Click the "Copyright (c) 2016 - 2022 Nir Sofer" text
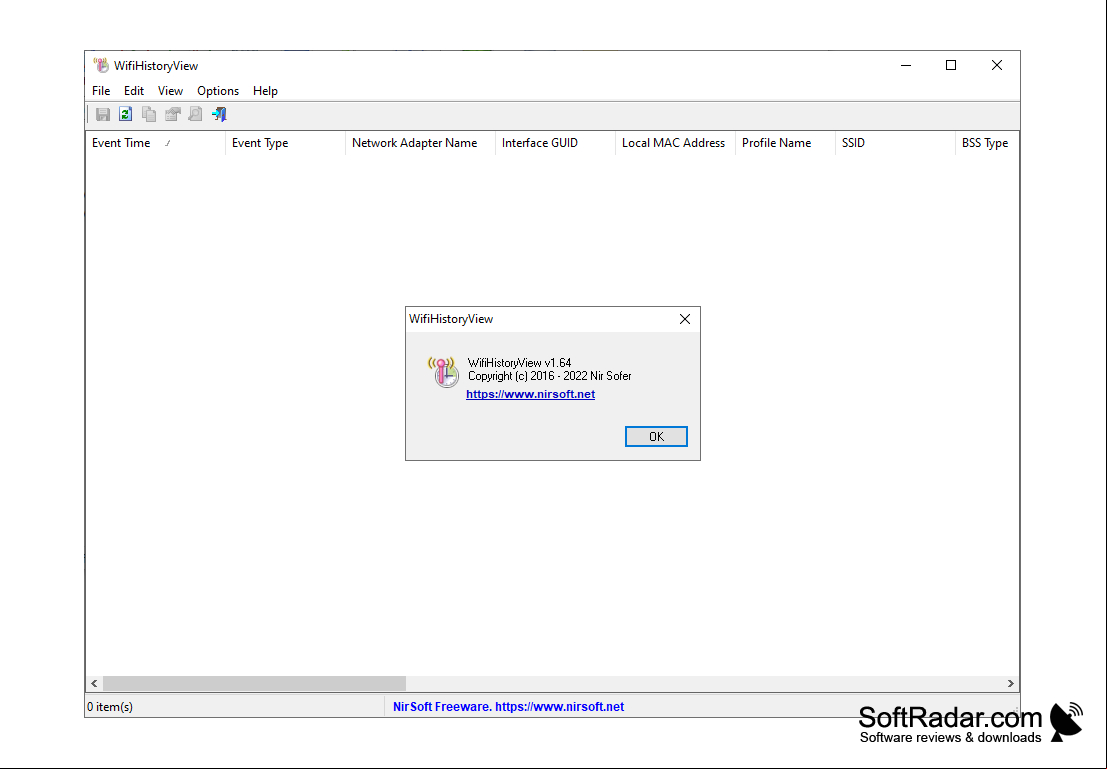The width and height of the screenshot is (1107, 769). [x=550, y=376]
